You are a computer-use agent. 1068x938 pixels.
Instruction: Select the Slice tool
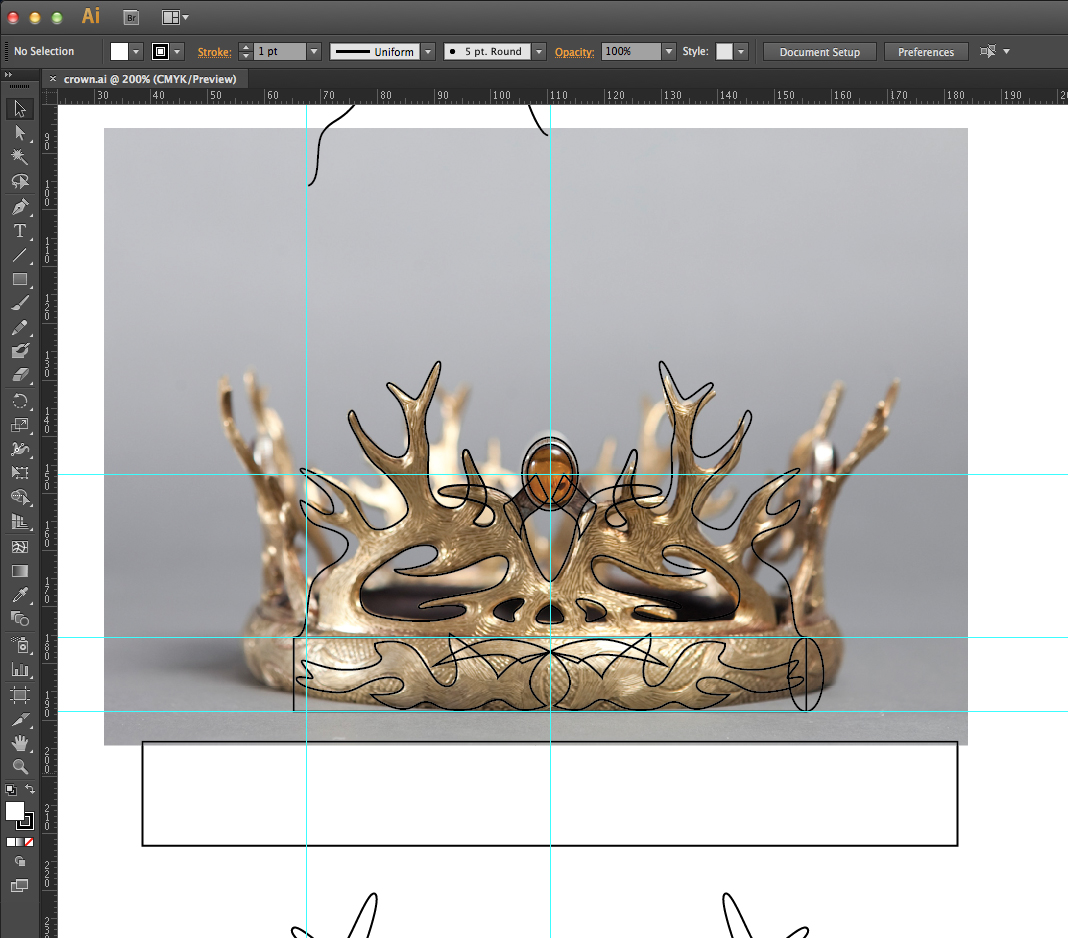tap(20, 719)
